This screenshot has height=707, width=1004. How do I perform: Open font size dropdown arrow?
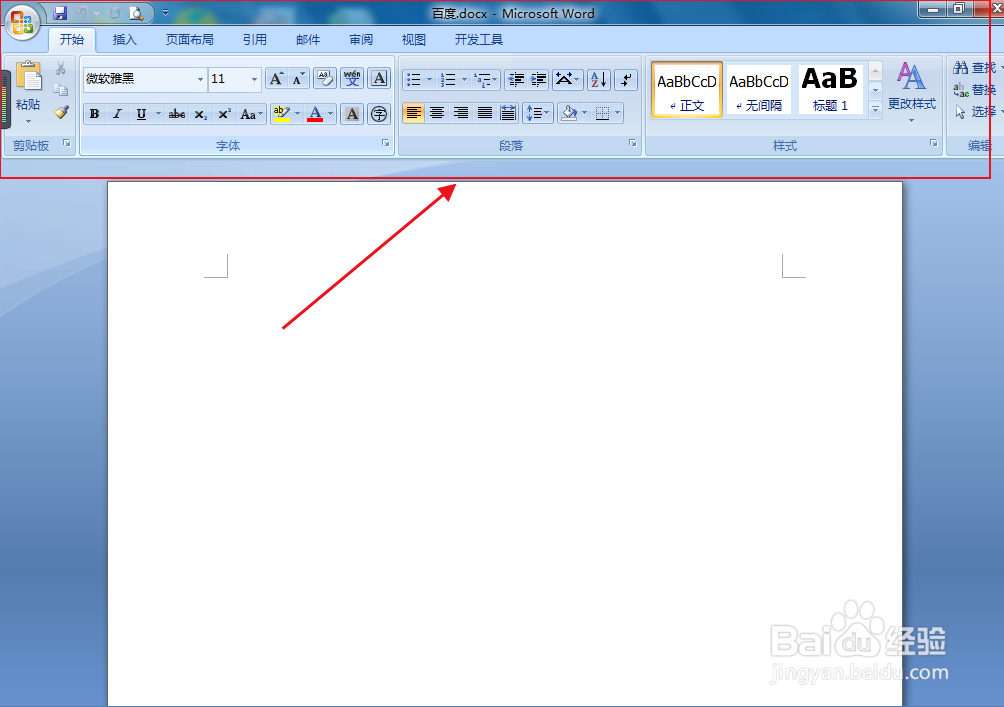(254, 79)
